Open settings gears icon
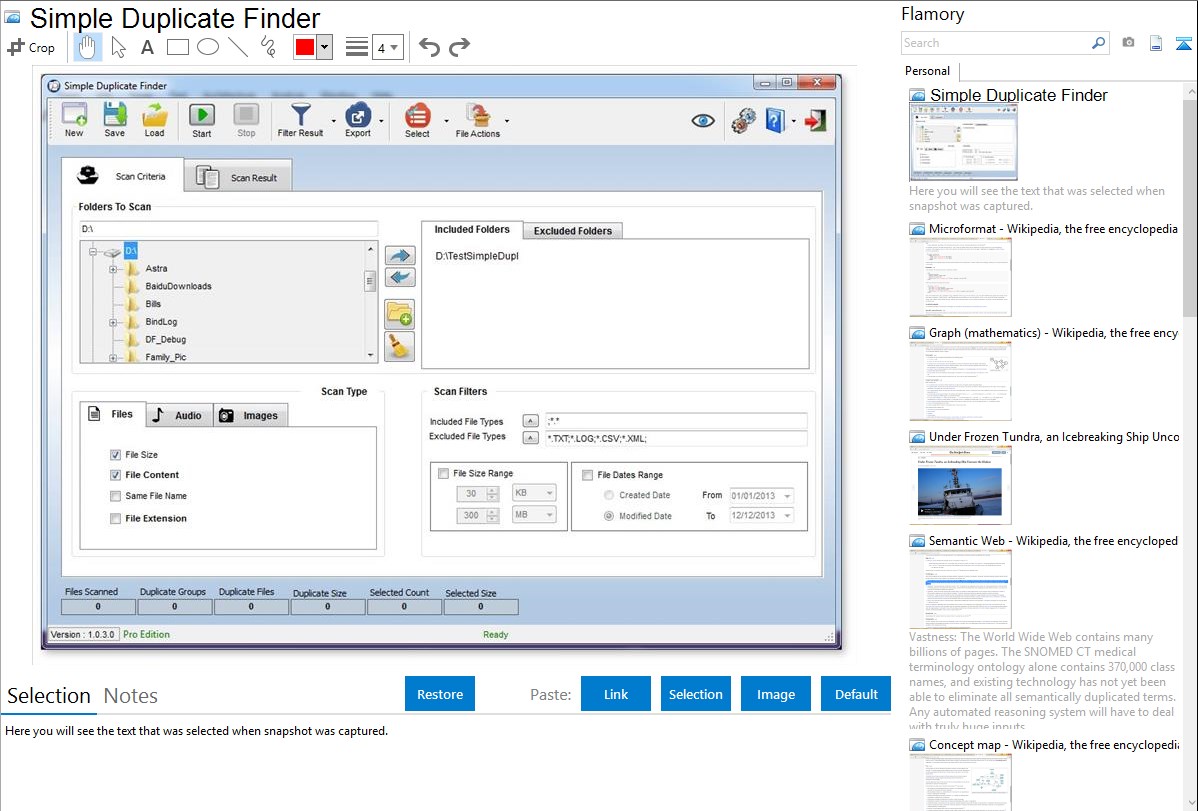 pyautogui.click(x=743, y=121)
